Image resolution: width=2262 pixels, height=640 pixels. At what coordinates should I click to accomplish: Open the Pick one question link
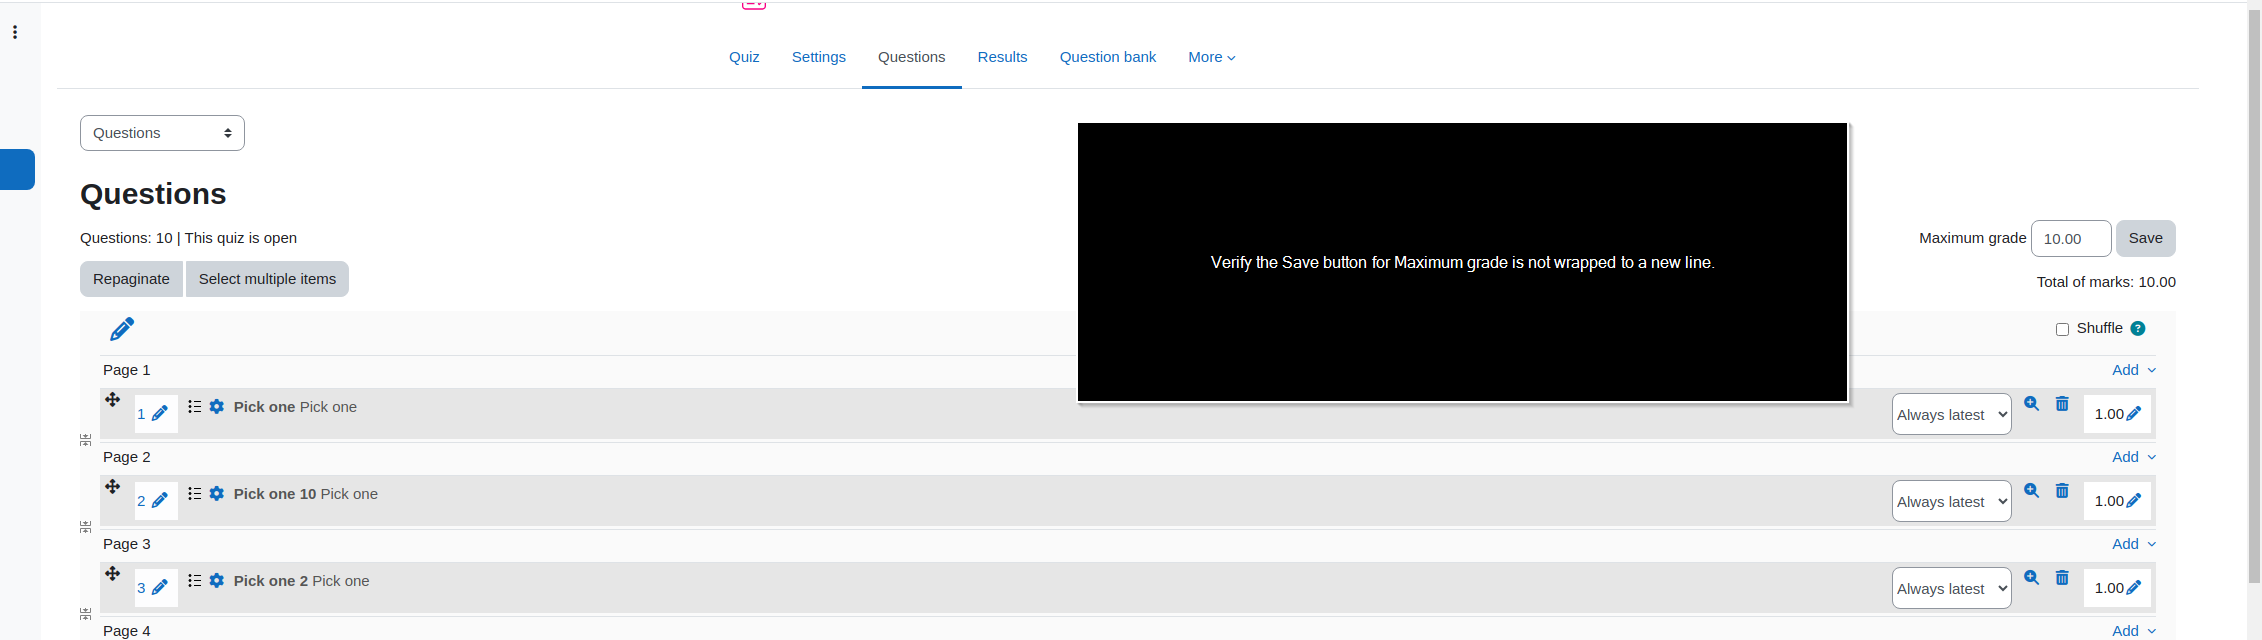point(295,407)
